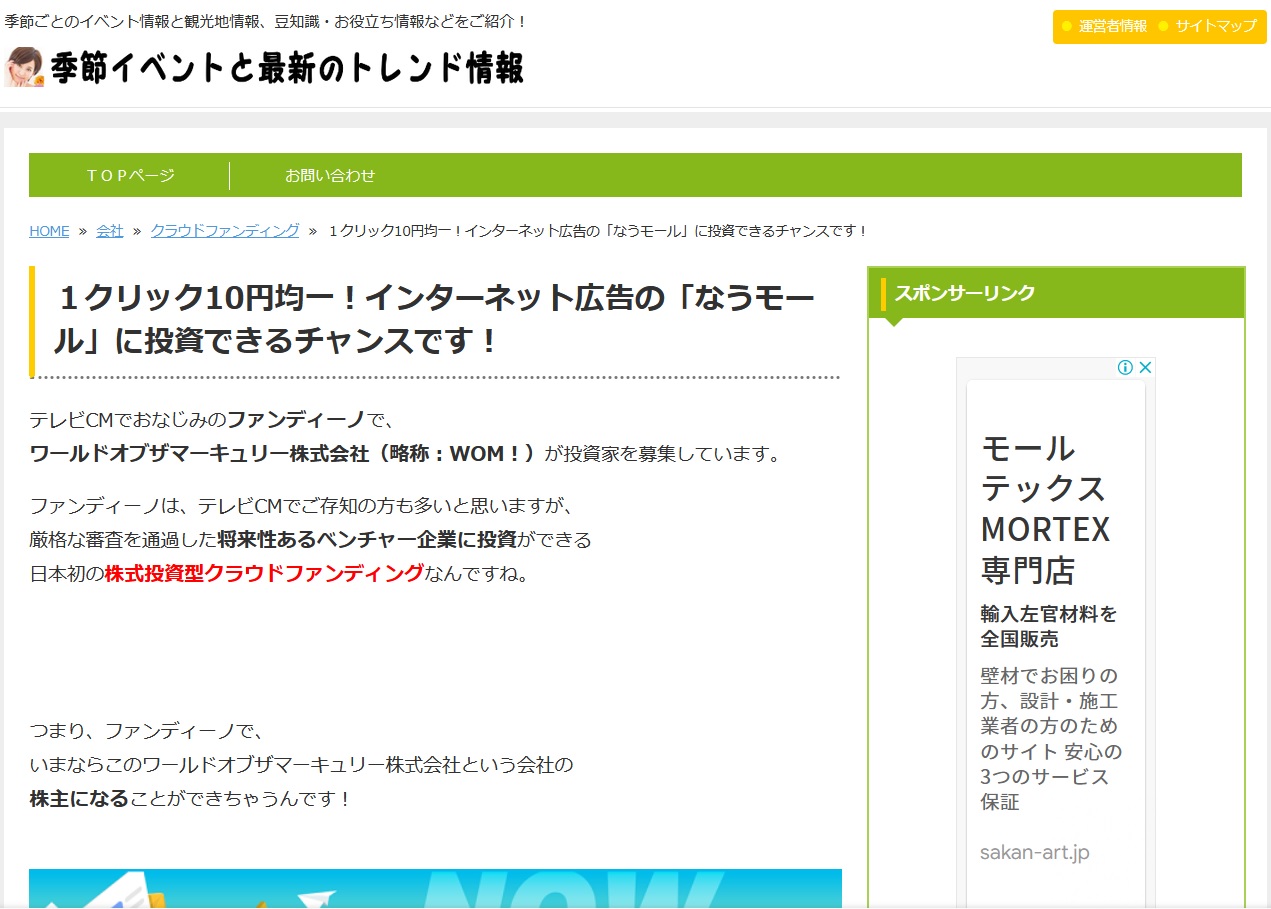Click the site tagline text at top
Screen dimensions: 1271x909
point(265,21)
